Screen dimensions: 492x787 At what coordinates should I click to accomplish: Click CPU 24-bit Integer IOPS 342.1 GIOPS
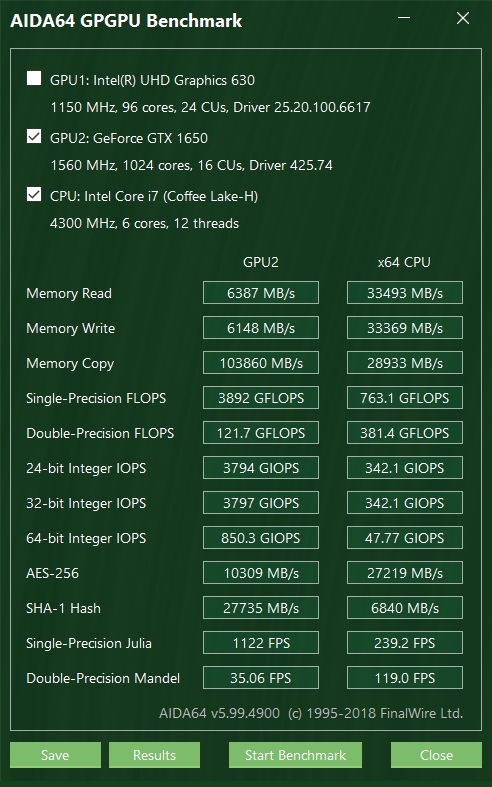pos(405,468)
